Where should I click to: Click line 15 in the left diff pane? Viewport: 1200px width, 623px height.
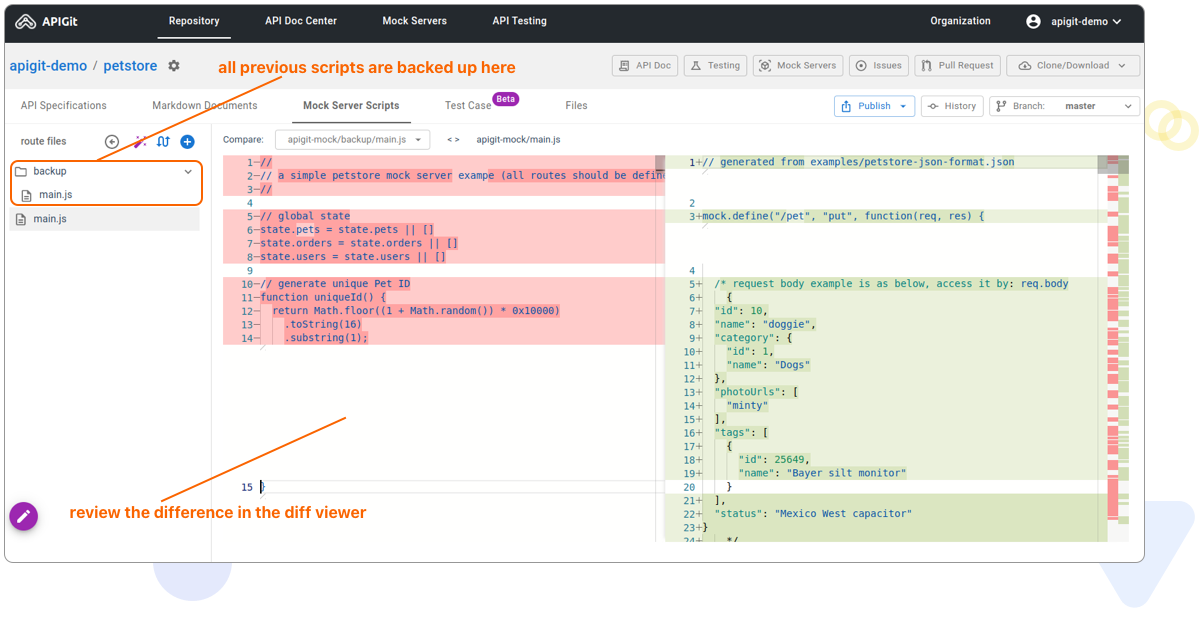(x=444, y=487)
